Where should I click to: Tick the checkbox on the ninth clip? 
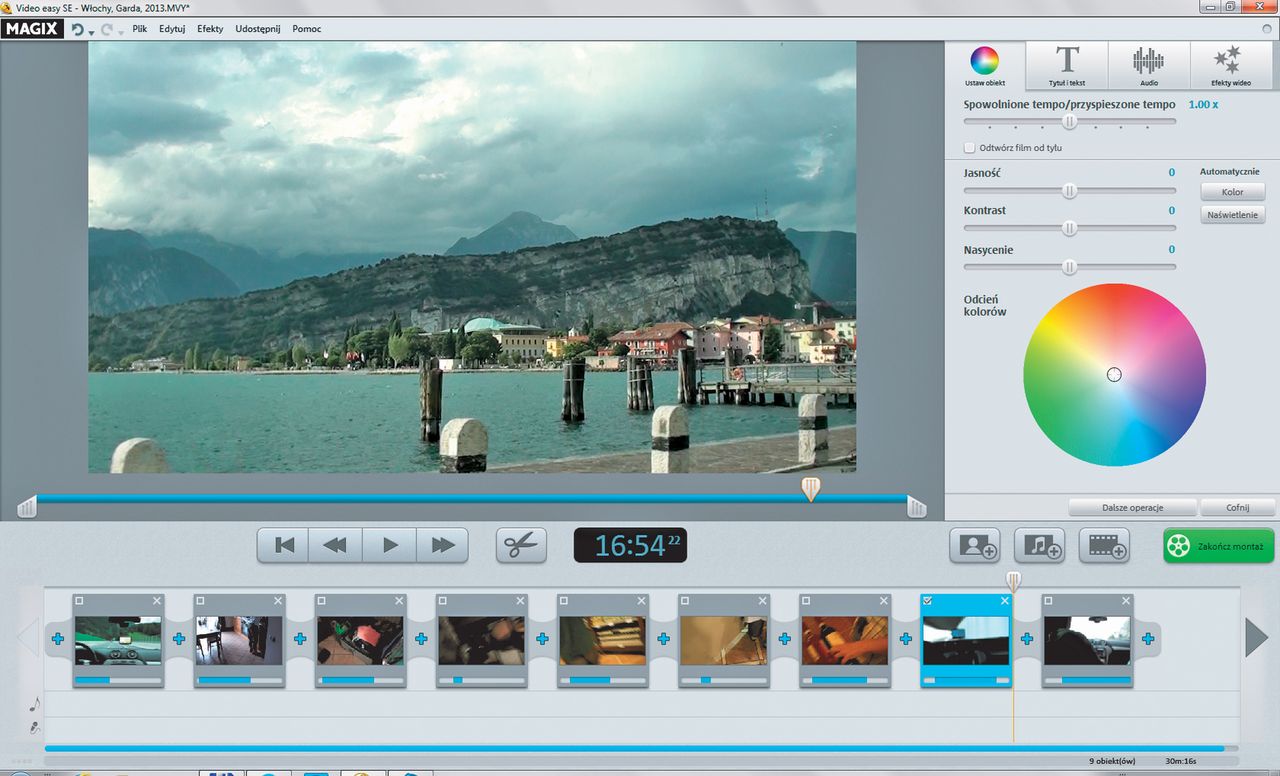(1050, 600)
